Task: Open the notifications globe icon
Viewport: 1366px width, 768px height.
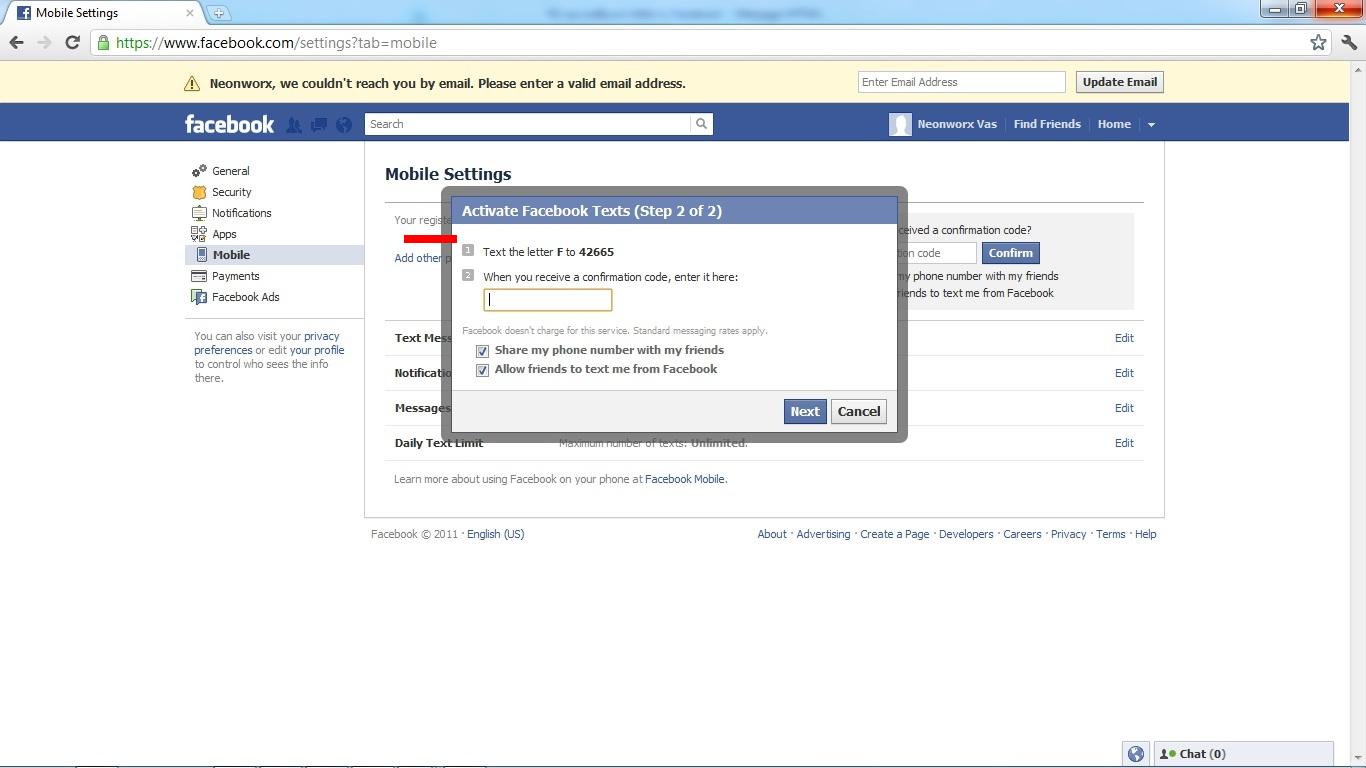Action: (344, 125)
